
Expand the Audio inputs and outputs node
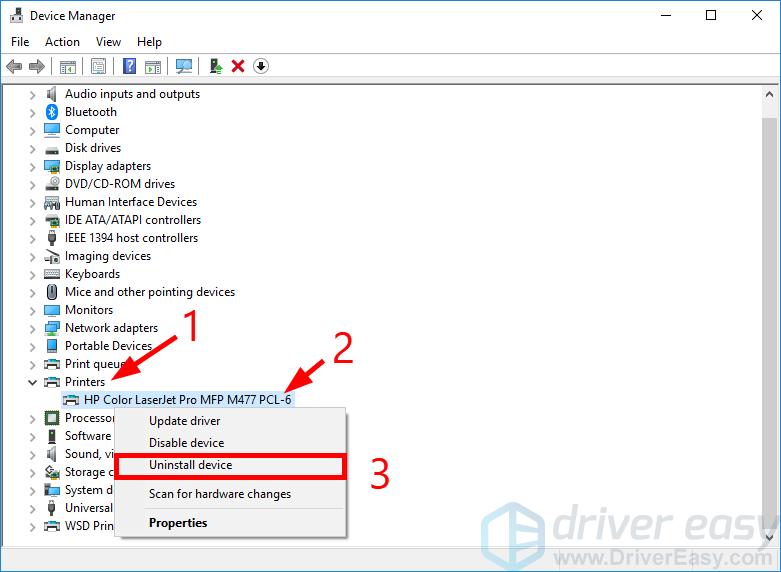32,95
